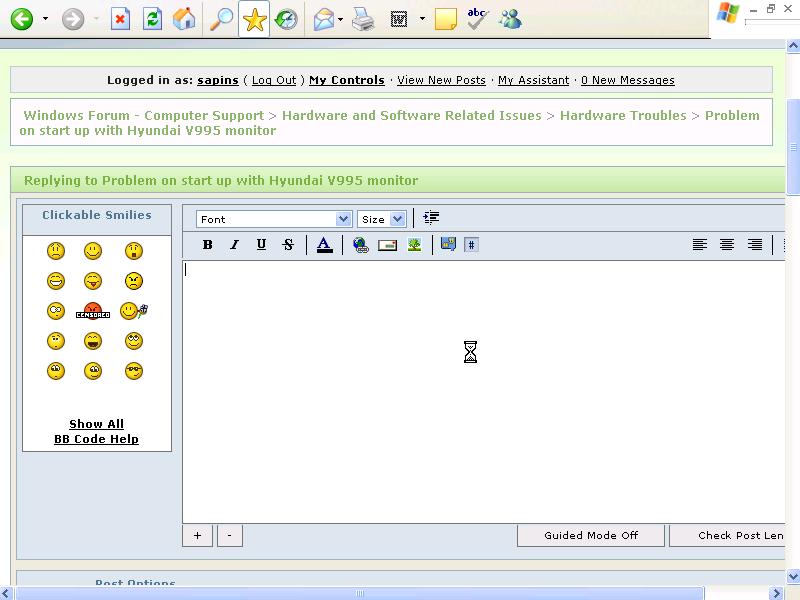The image size is (800, 600).
Task: Open My Controls link
Action: [347, 80]
